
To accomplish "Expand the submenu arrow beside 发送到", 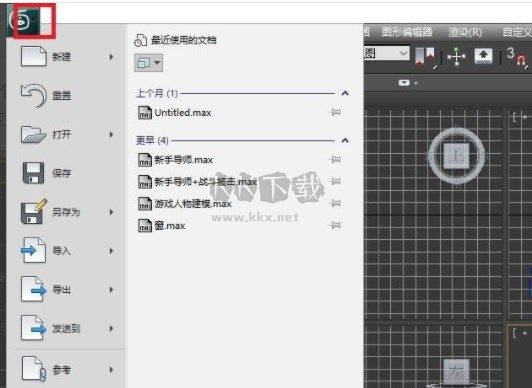I will (x=111, y=329).
